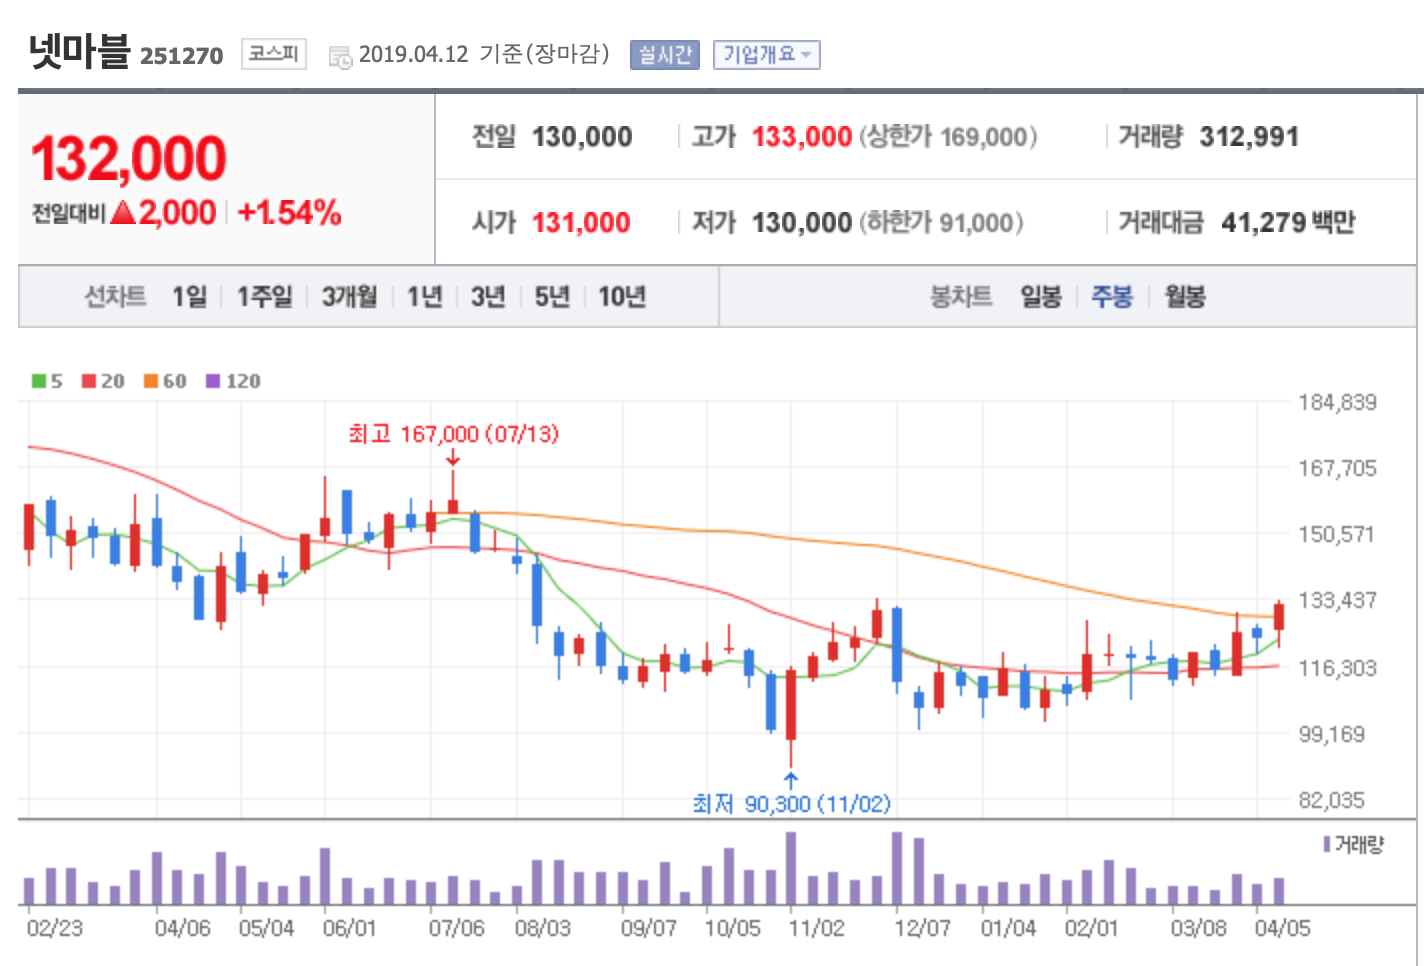
Task: Open the 기업개요 dropdown
Action: pyautogui.click(x=766, y=55)
